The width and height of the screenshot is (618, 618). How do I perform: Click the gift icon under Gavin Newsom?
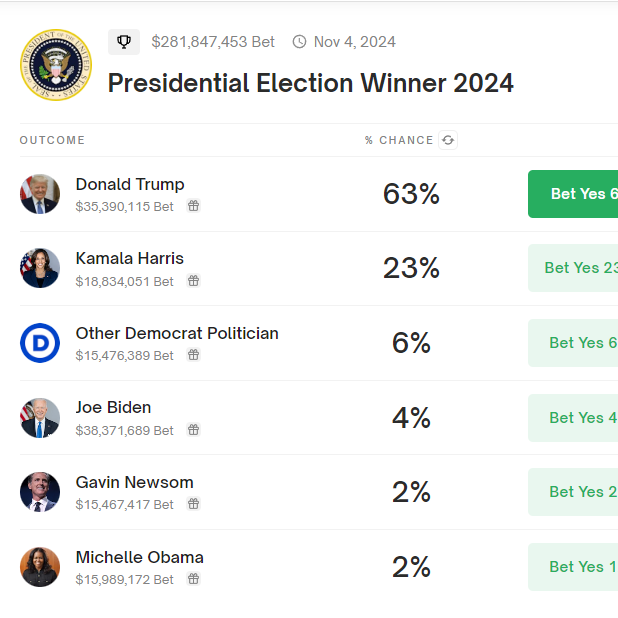click(194, 504)
